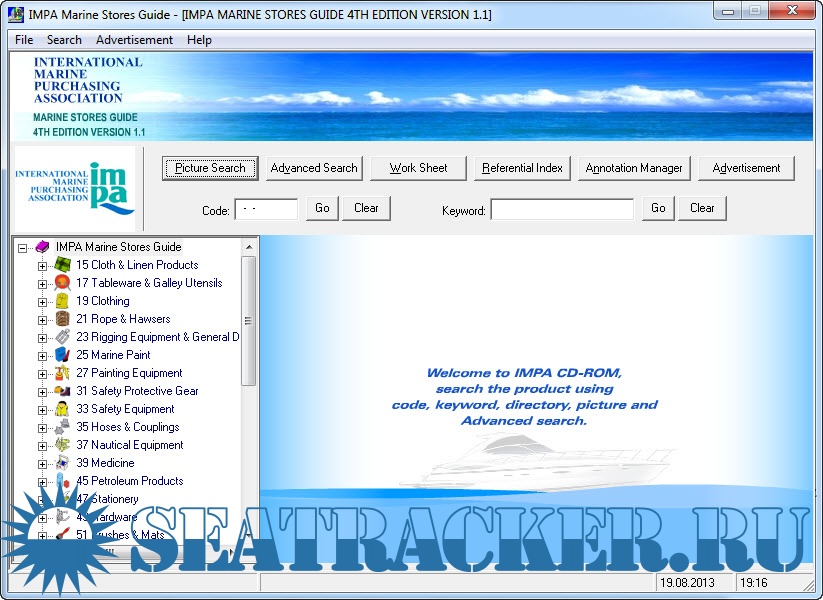This screenshot has height=600, width=823.
Task: Expand the 27 Painting Equipment node
Action: (x=42, y=374)
